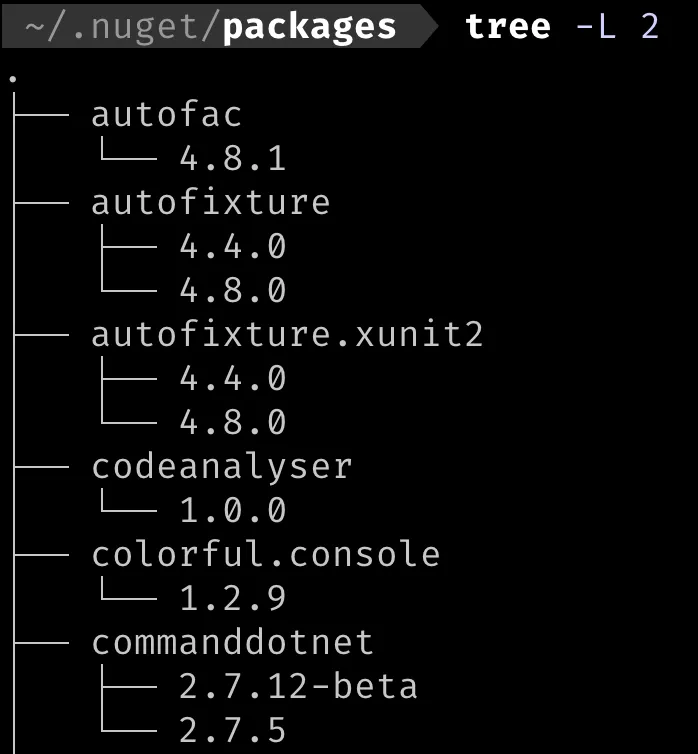Click the 2.7.12-beta version line

point(298,686)
